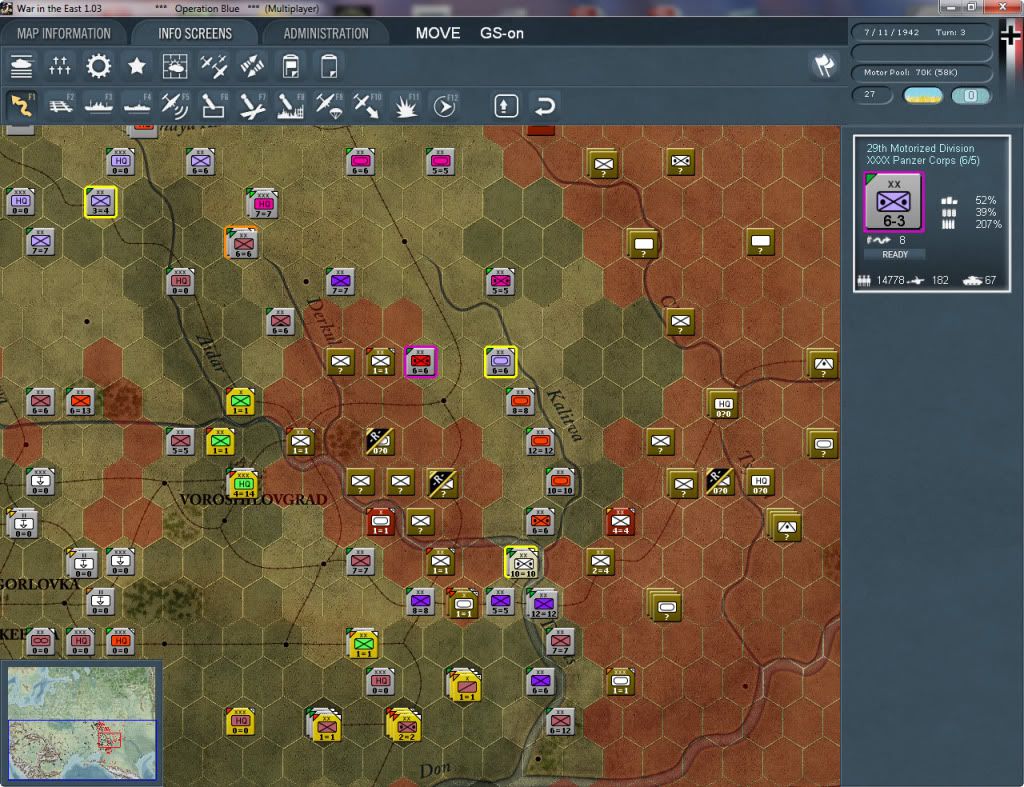The image size is (1024, 787).
Task: Click the MOVE mode label
Action: 438,33
